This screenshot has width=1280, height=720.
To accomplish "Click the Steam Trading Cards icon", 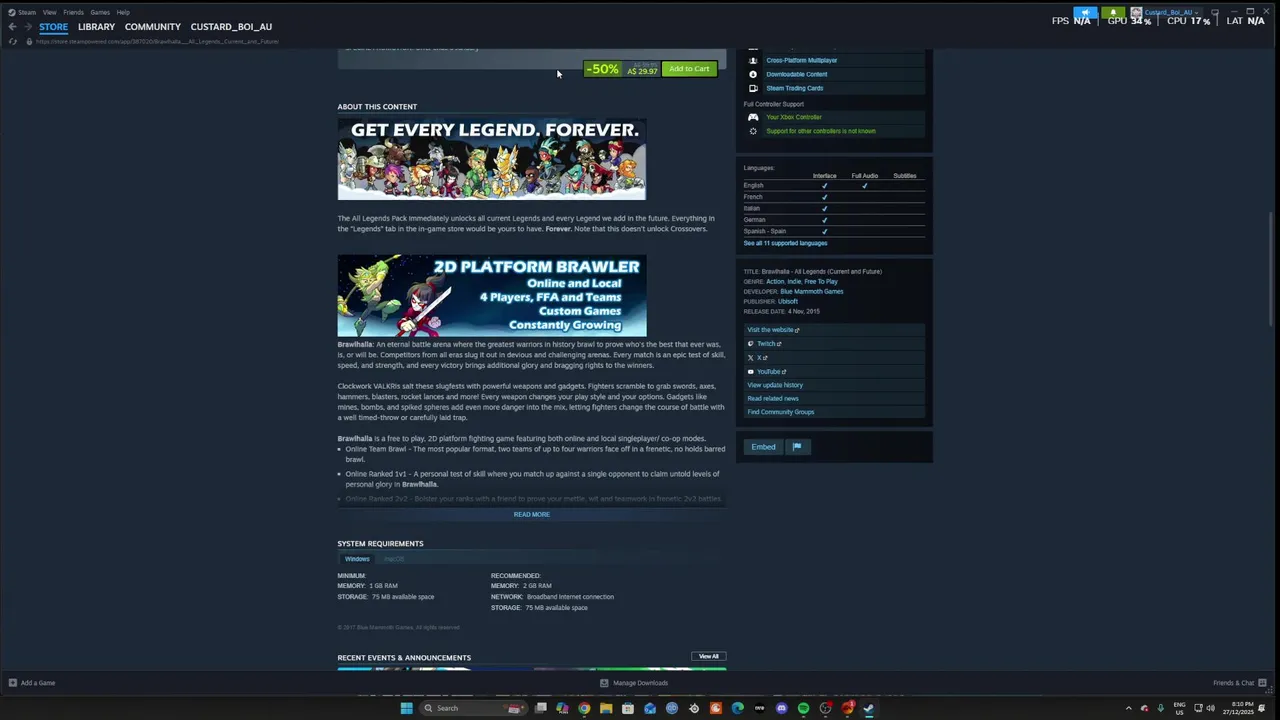I will [753, 88].
